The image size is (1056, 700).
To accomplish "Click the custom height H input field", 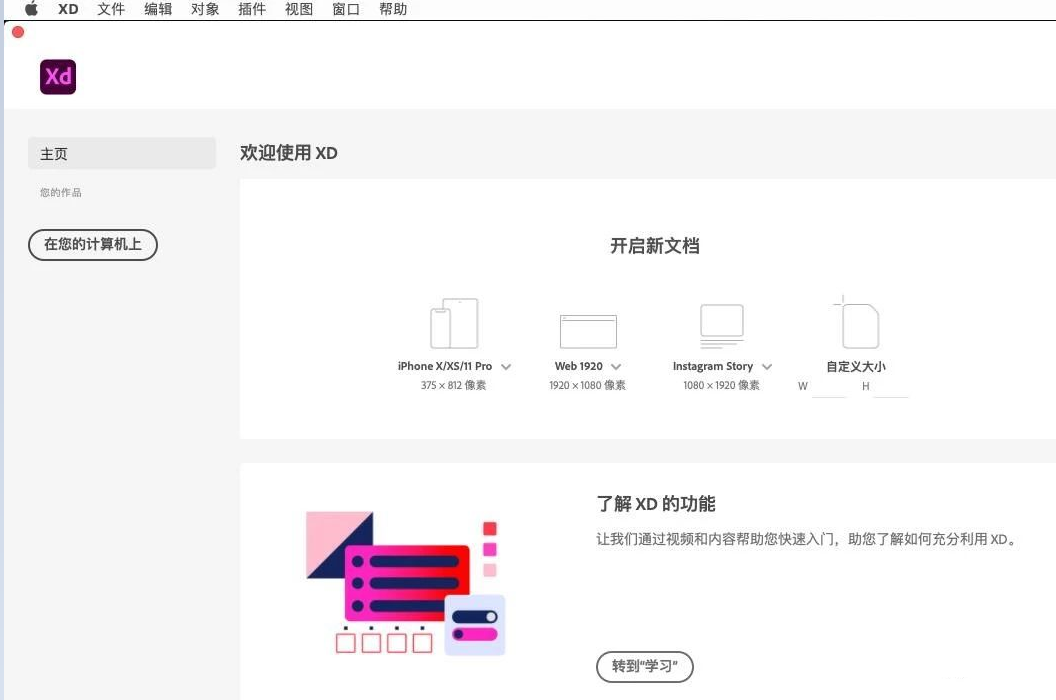I will (x=891, y=387).
